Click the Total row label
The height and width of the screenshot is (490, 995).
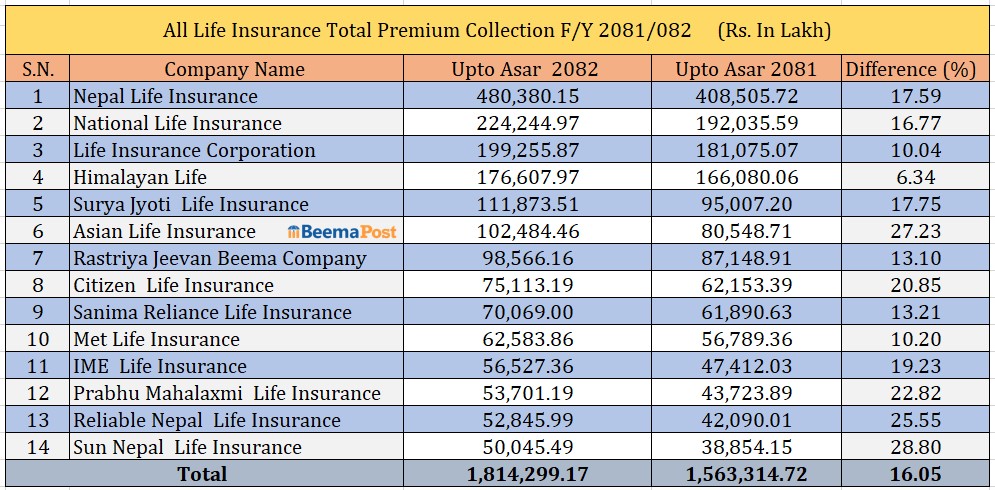tap(202, 474)
